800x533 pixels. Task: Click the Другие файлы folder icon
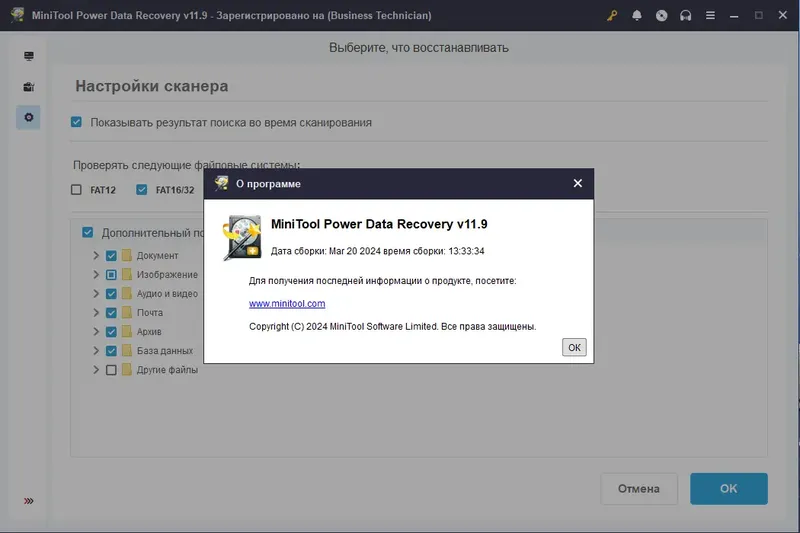click(127, 369)
